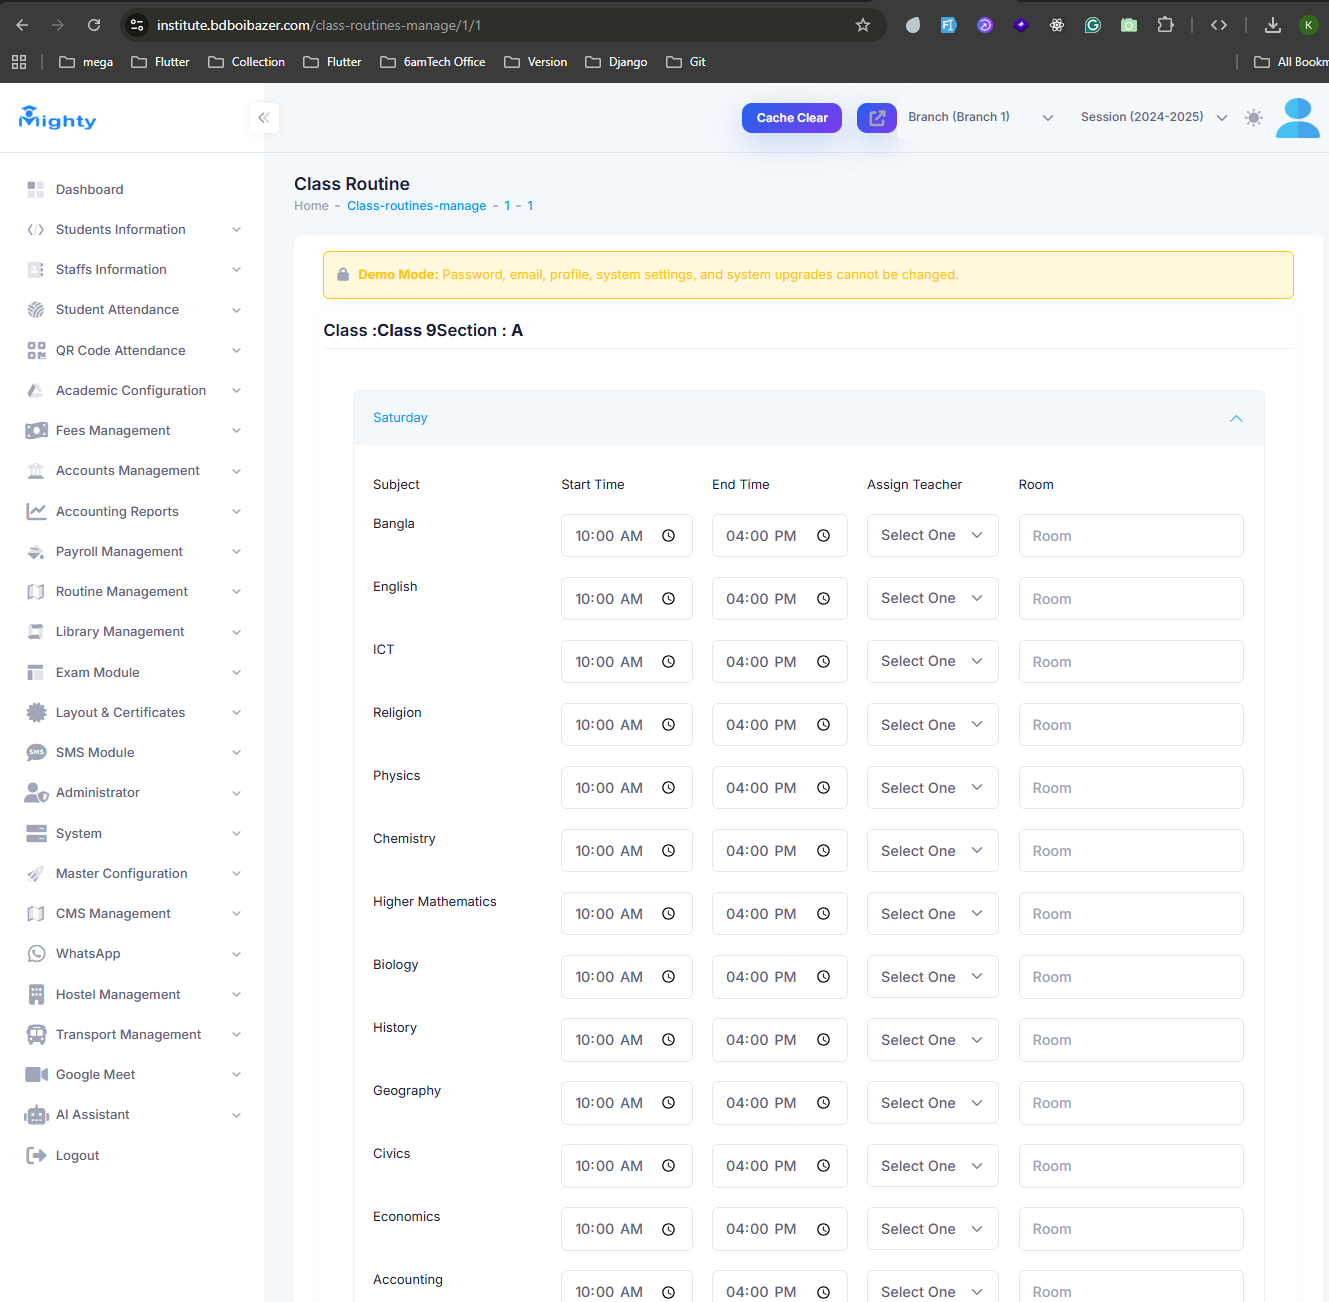Open Branch (Branch 1) dropdown
Screen dimensions: 1329x1302
981,117
